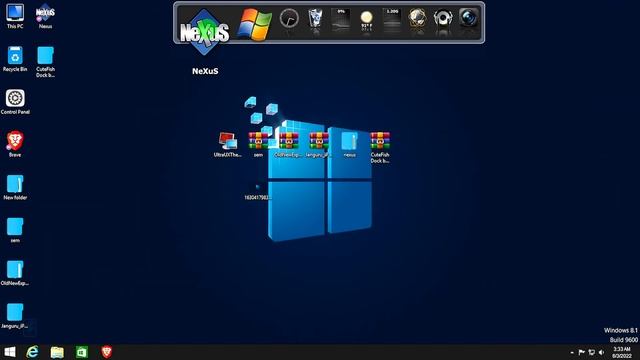640x360 pixels.
Task: Open the globe network icon in the dock
Action: pyautogui.click(x=418, y=18)
